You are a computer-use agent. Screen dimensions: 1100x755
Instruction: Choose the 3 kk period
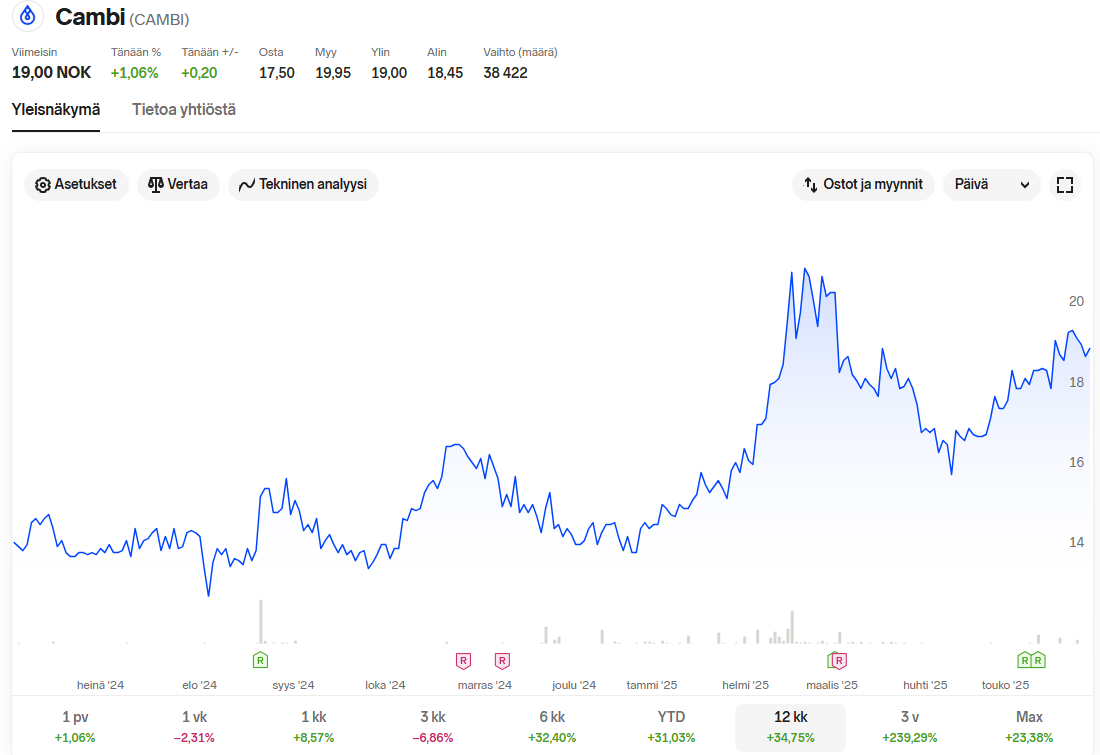432,726
